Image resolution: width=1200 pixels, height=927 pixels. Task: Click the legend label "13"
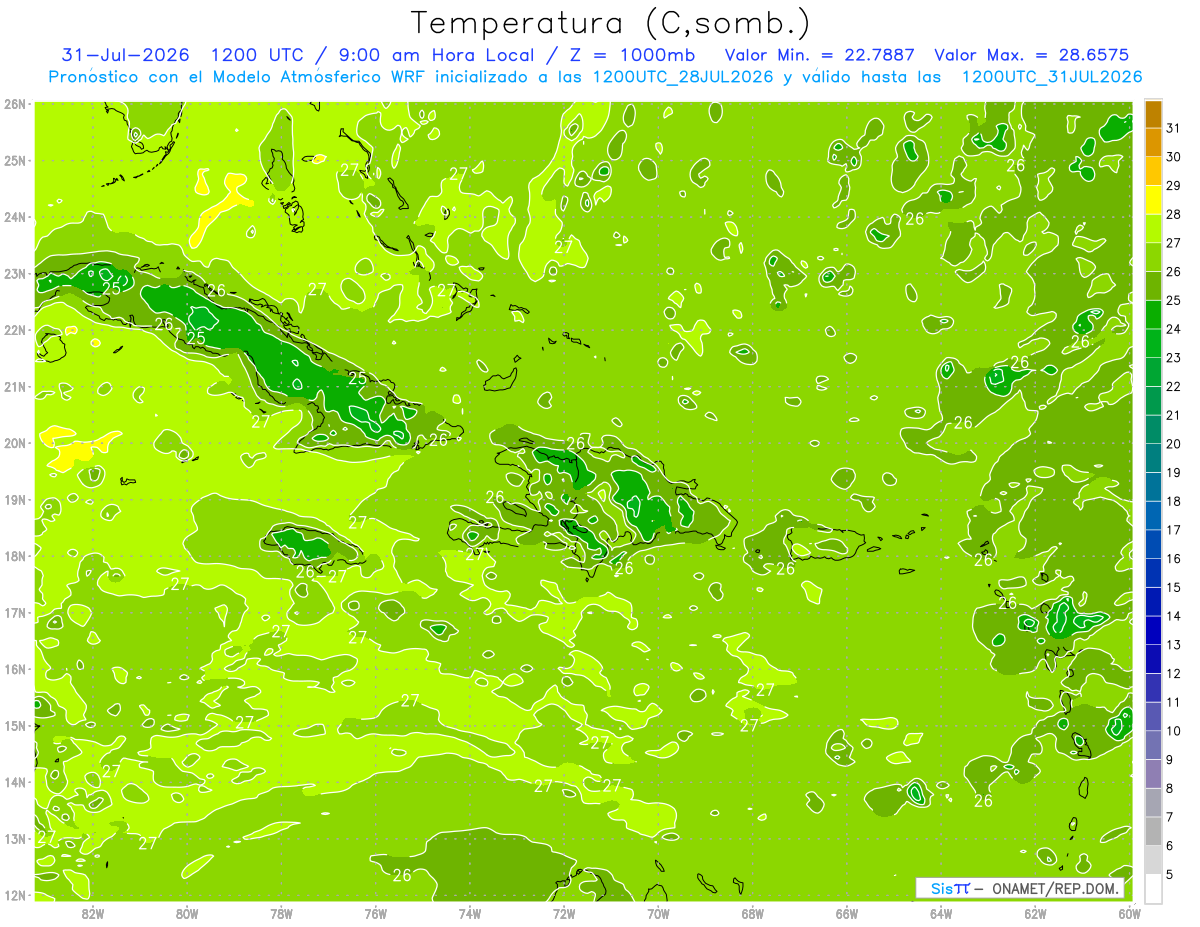[x=1173, y=644]
